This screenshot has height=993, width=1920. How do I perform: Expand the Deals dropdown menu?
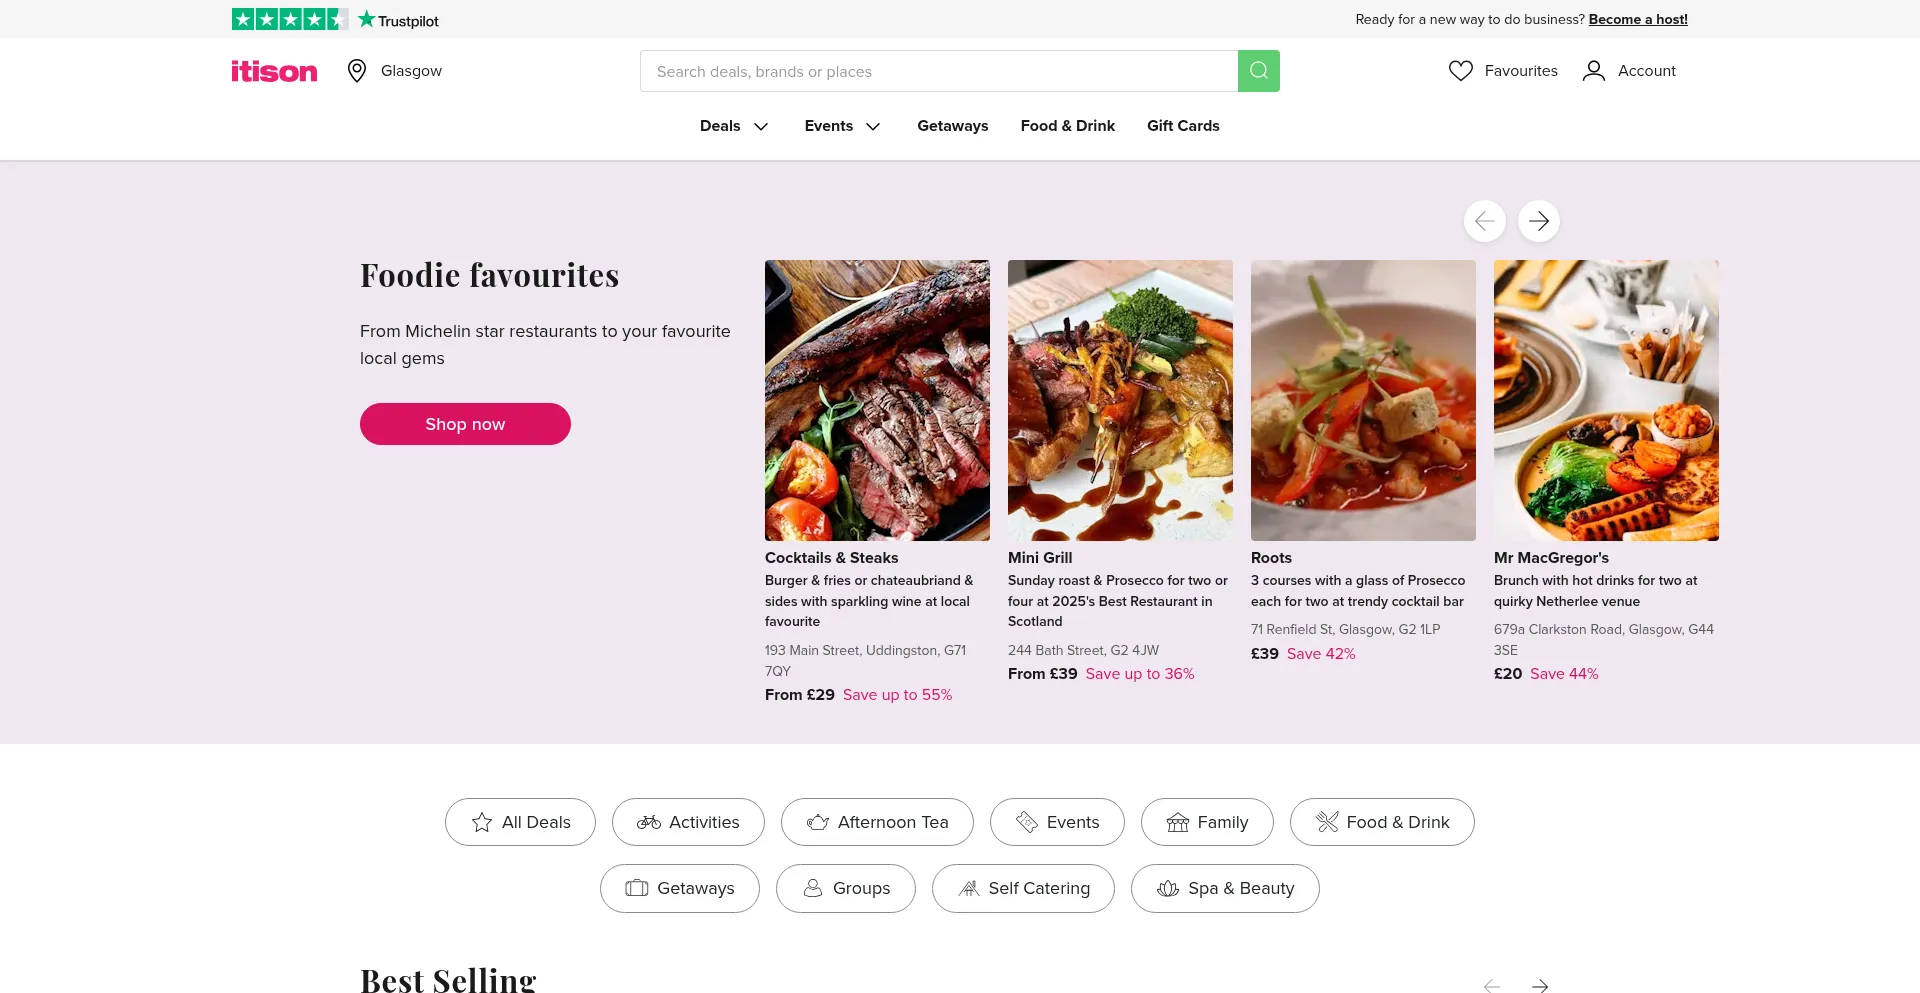click(x=734, y=126)
